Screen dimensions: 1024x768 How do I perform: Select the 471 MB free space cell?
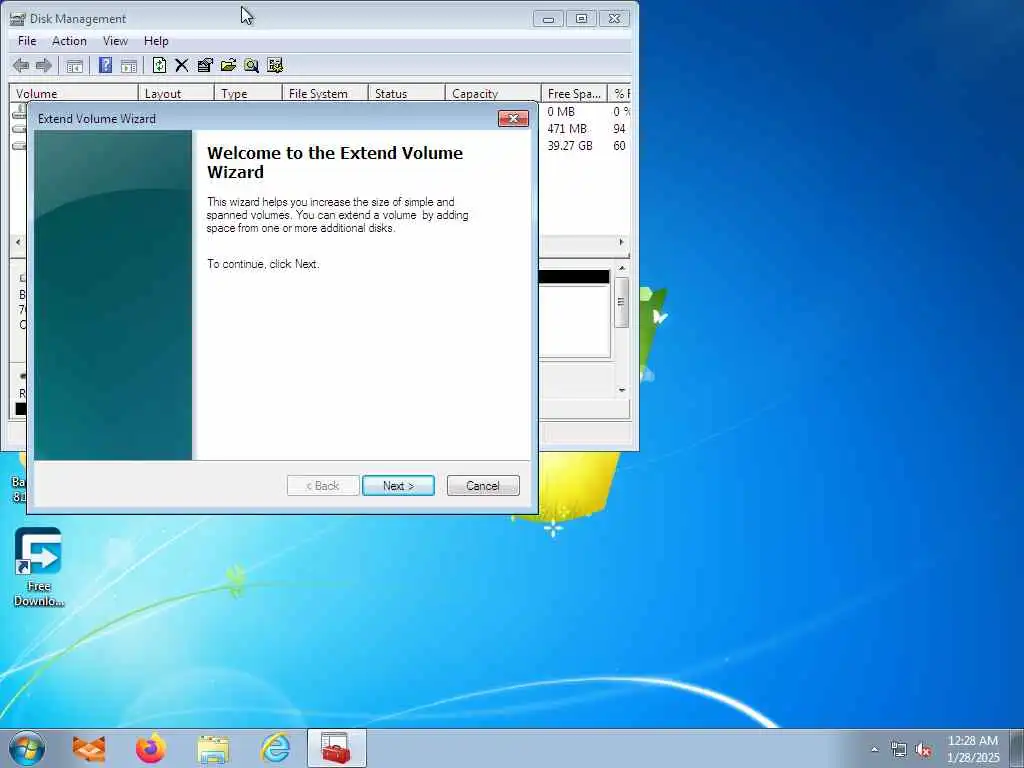pos(567,129)
